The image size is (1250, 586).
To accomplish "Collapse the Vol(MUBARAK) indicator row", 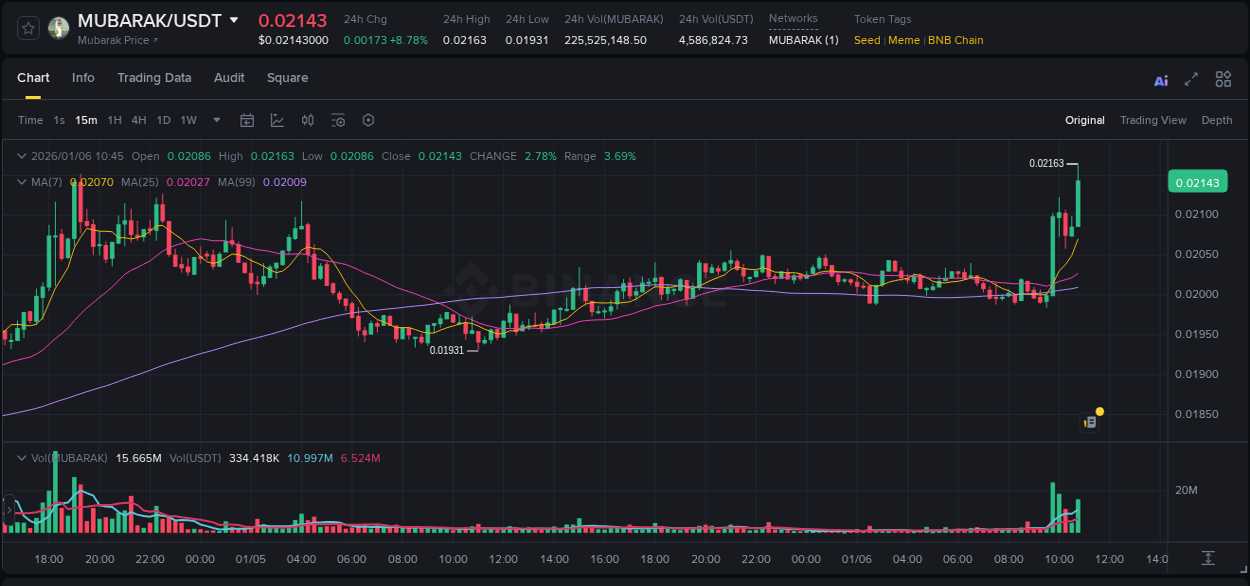I will click(x=21, y=457).
